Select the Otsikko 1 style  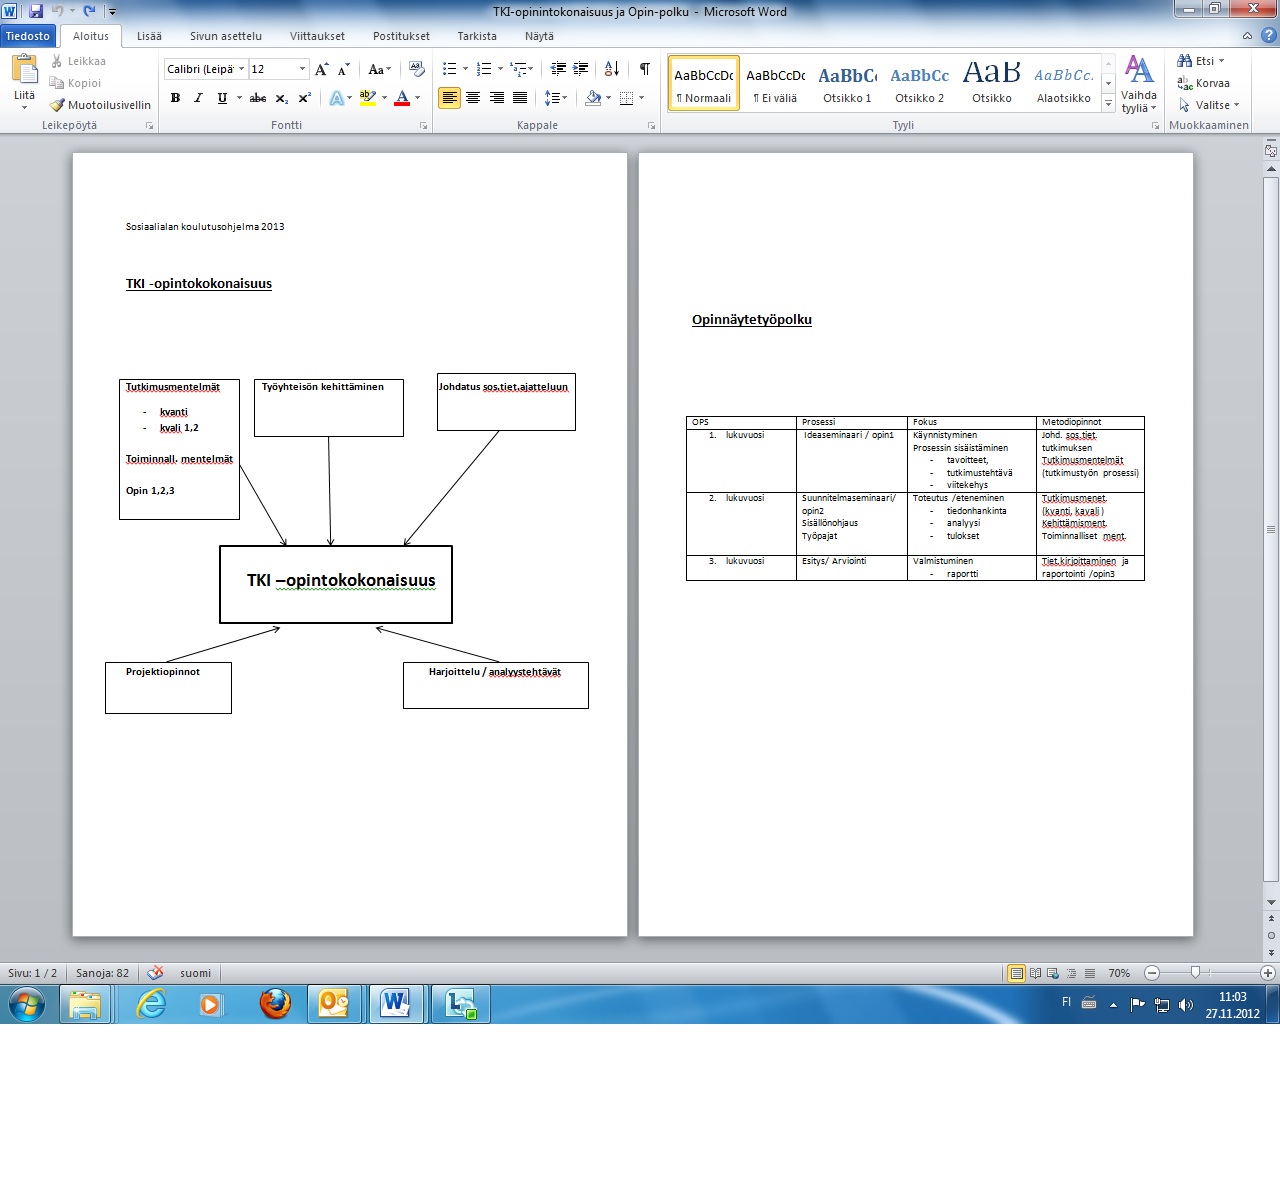coord(847,84)
